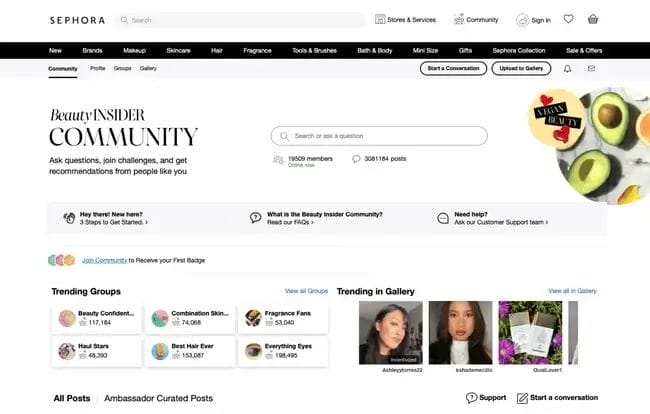Focus the Search or ask a question field
650x414 pixels.
tap(379, 136)
